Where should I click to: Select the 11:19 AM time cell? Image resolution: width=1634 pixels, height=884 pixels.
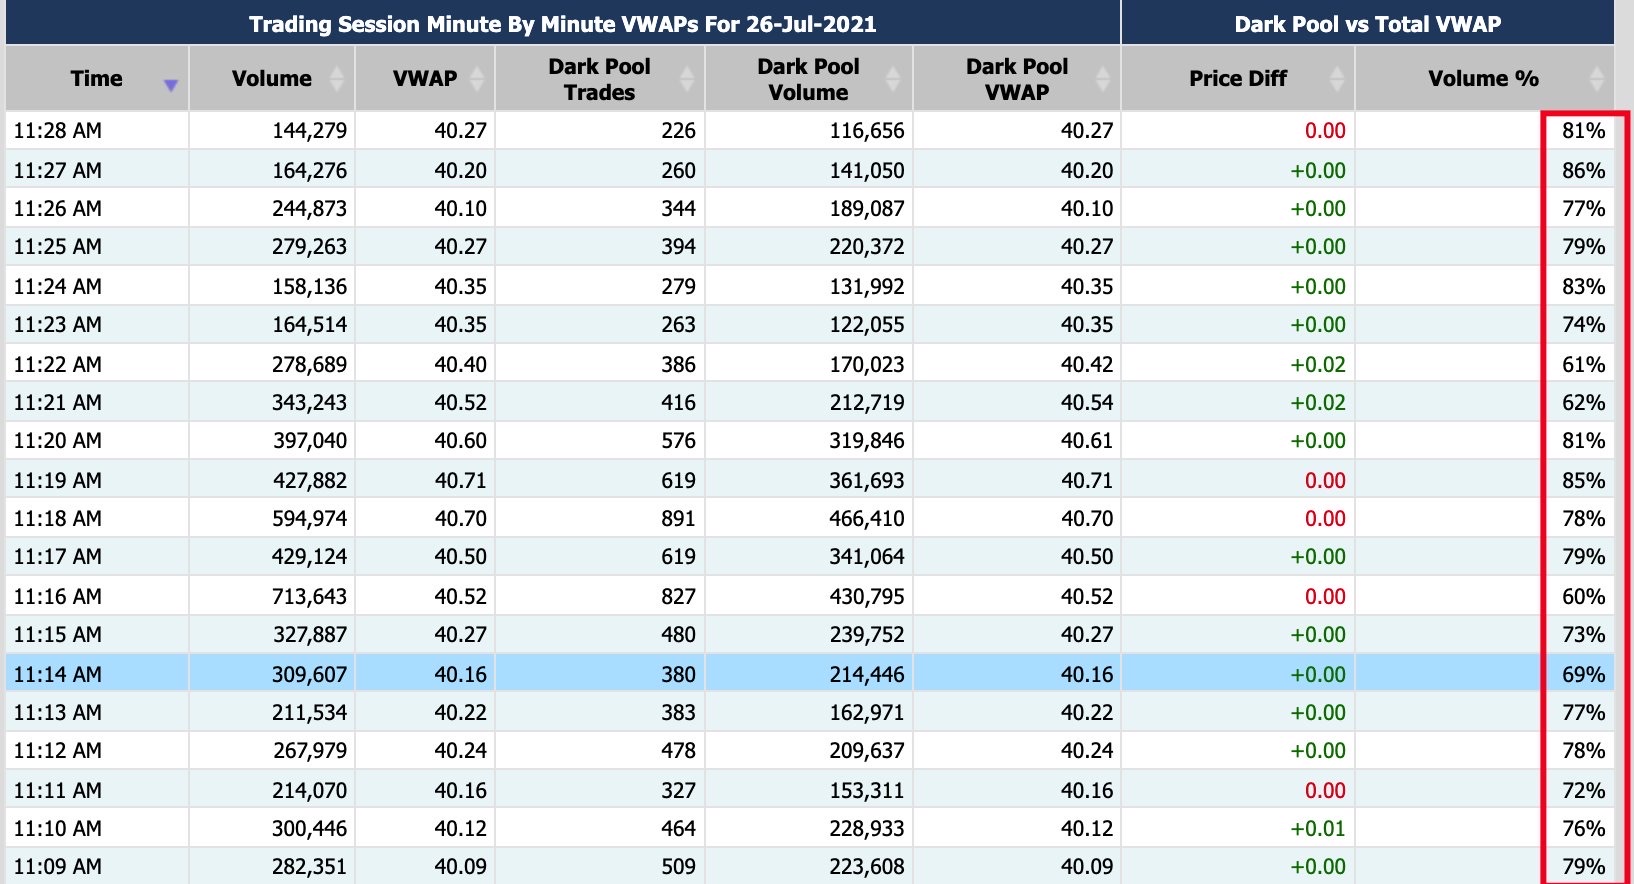click(97, 480)
